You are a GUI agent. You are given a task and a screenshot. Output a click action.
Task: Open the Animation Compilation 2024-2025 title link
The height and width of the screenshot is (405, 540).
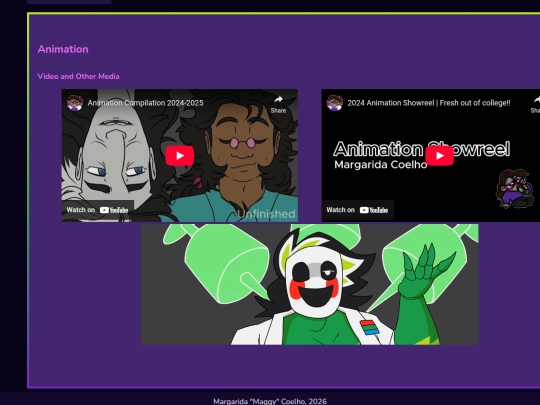coord(145,103)
